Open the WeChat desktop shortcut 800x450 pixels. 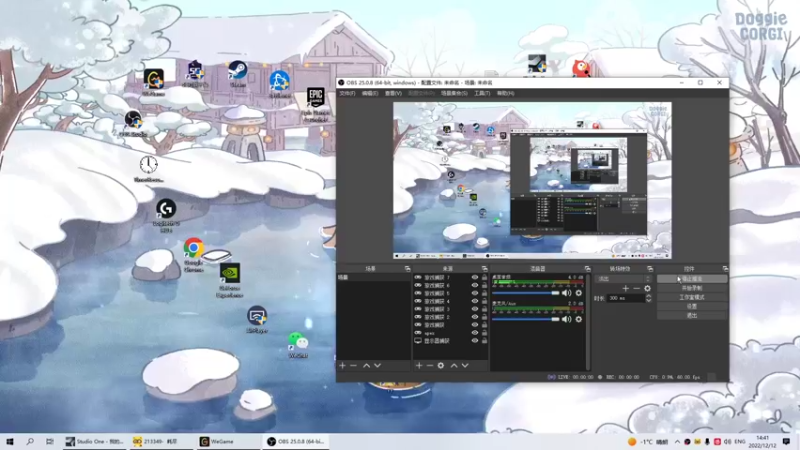(298, 344)
